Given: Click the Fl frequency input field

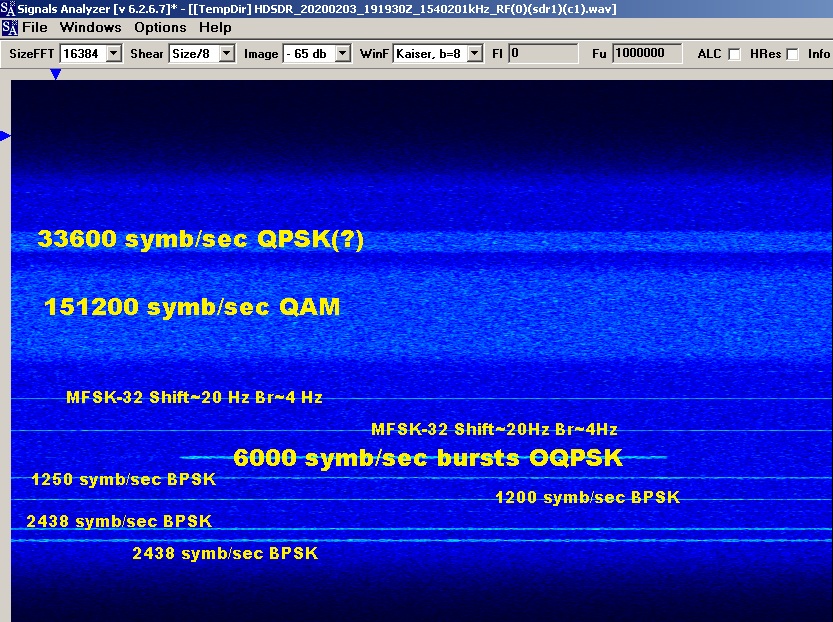Looking at the screenshot, I should point(543,54).
